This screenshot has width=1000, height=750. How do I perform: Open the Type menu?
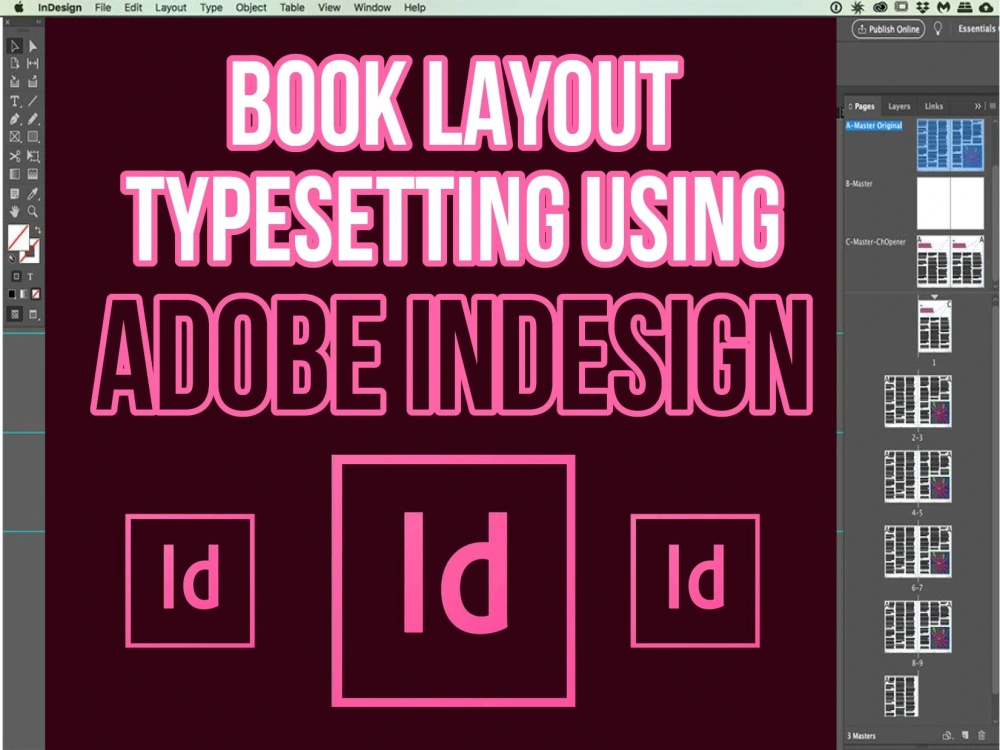[211, 8]
